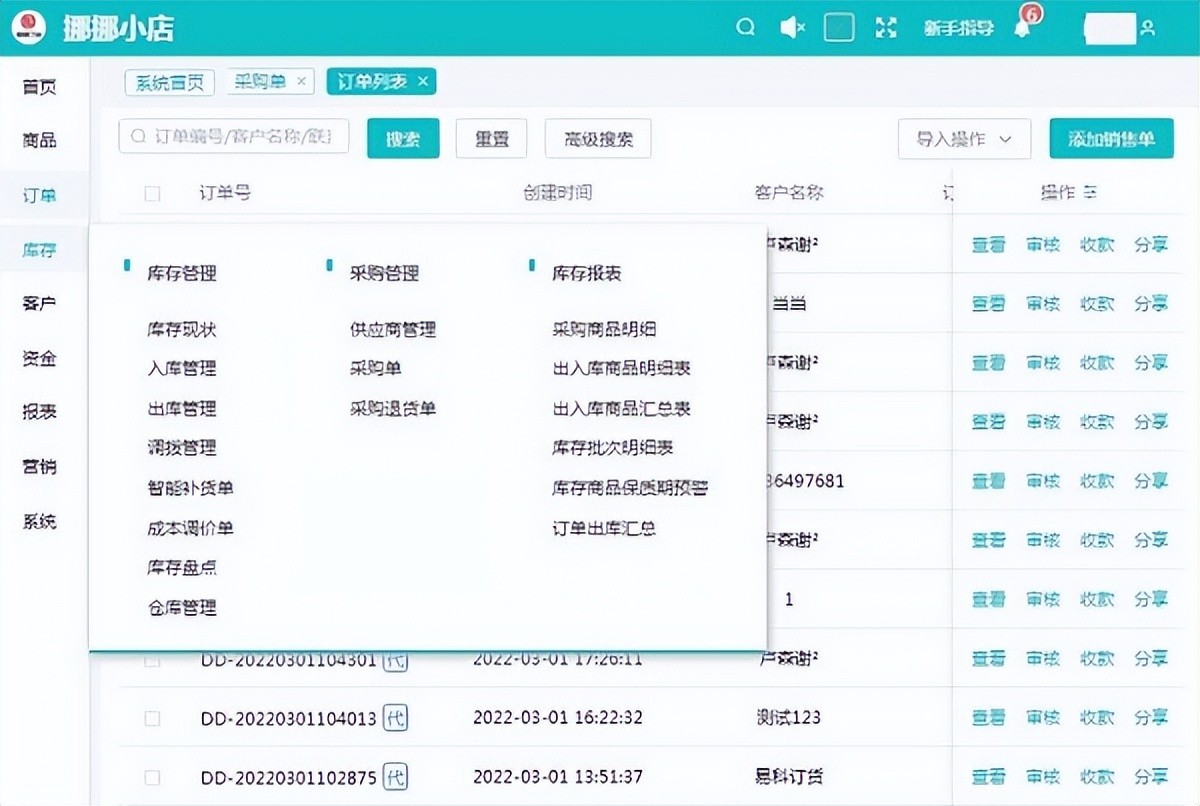Check the box for order DD-20220301104013

[x=152, y=718]
